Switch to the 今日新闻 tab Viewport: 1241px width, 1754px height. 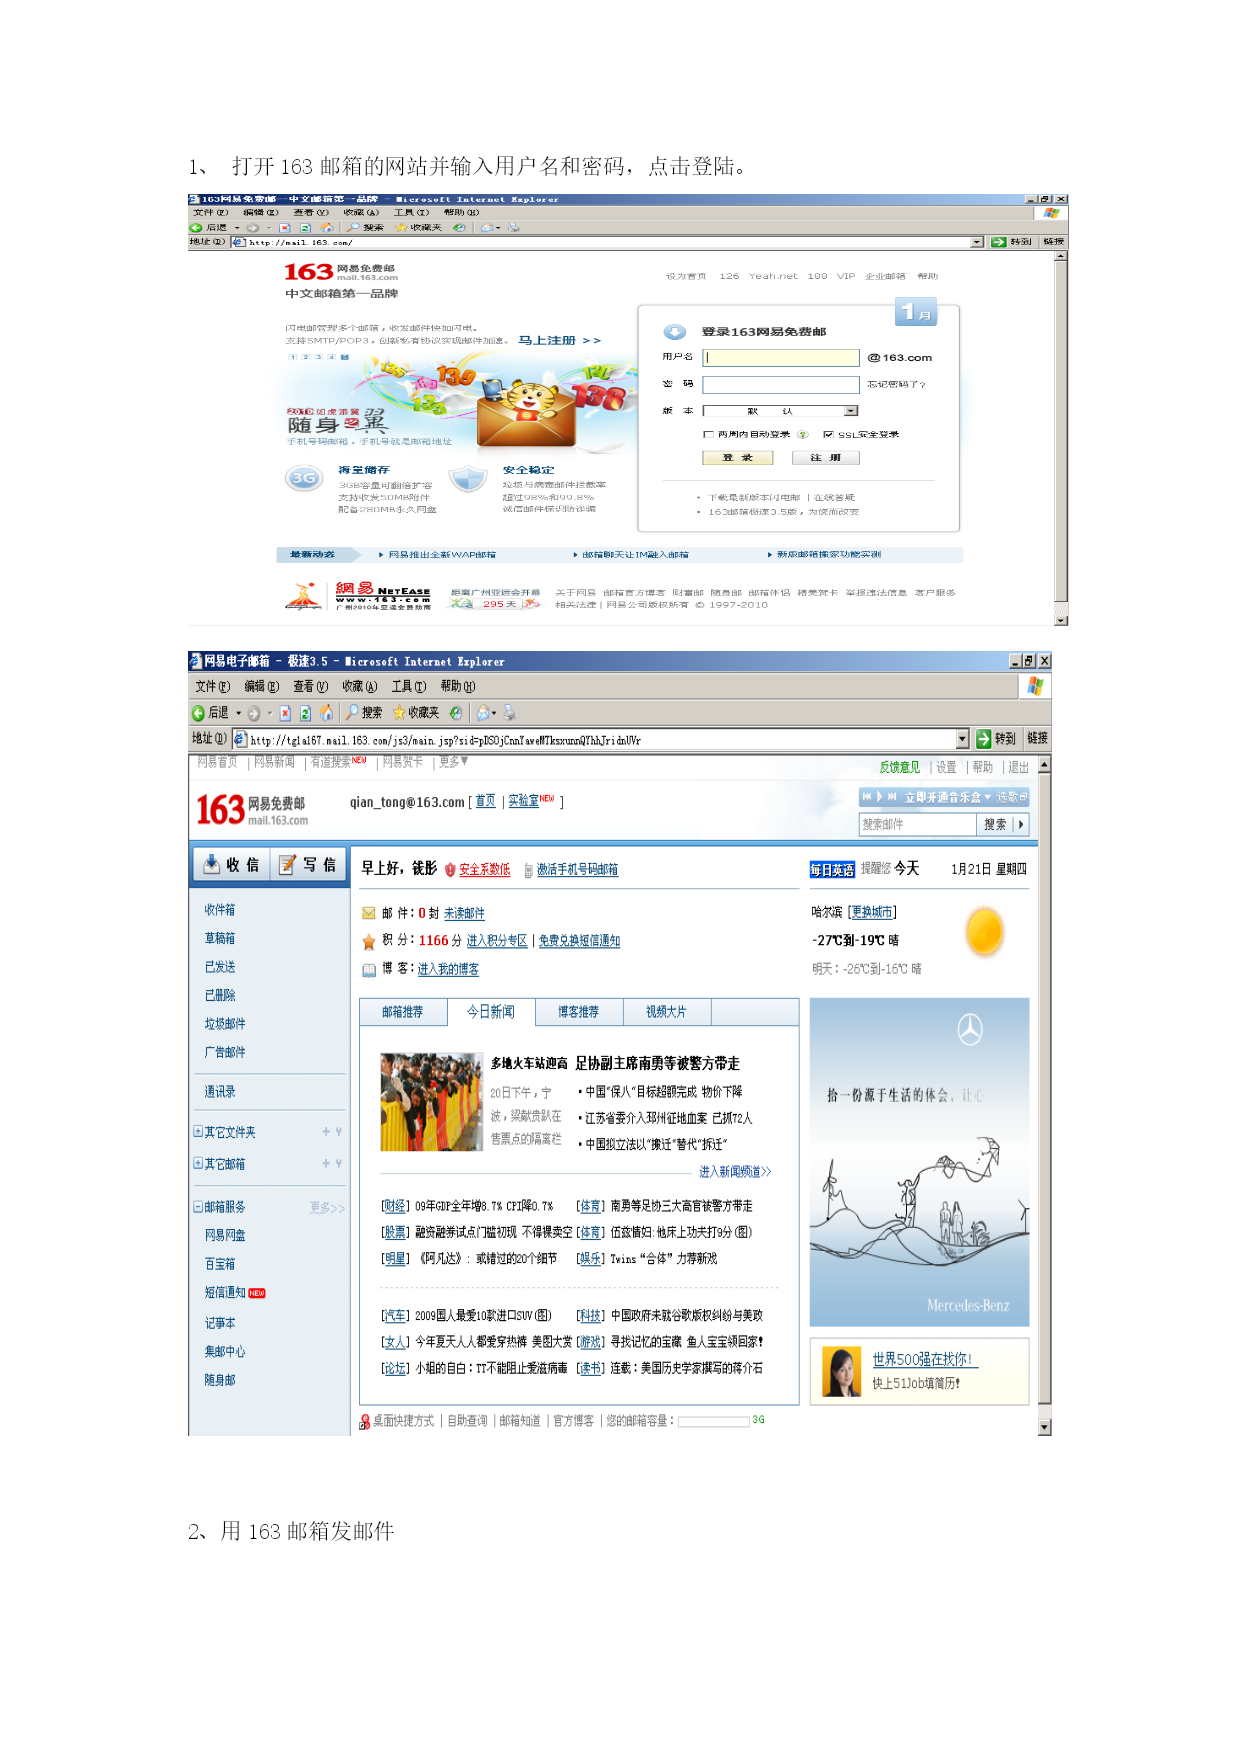(x=491, y=1012)
